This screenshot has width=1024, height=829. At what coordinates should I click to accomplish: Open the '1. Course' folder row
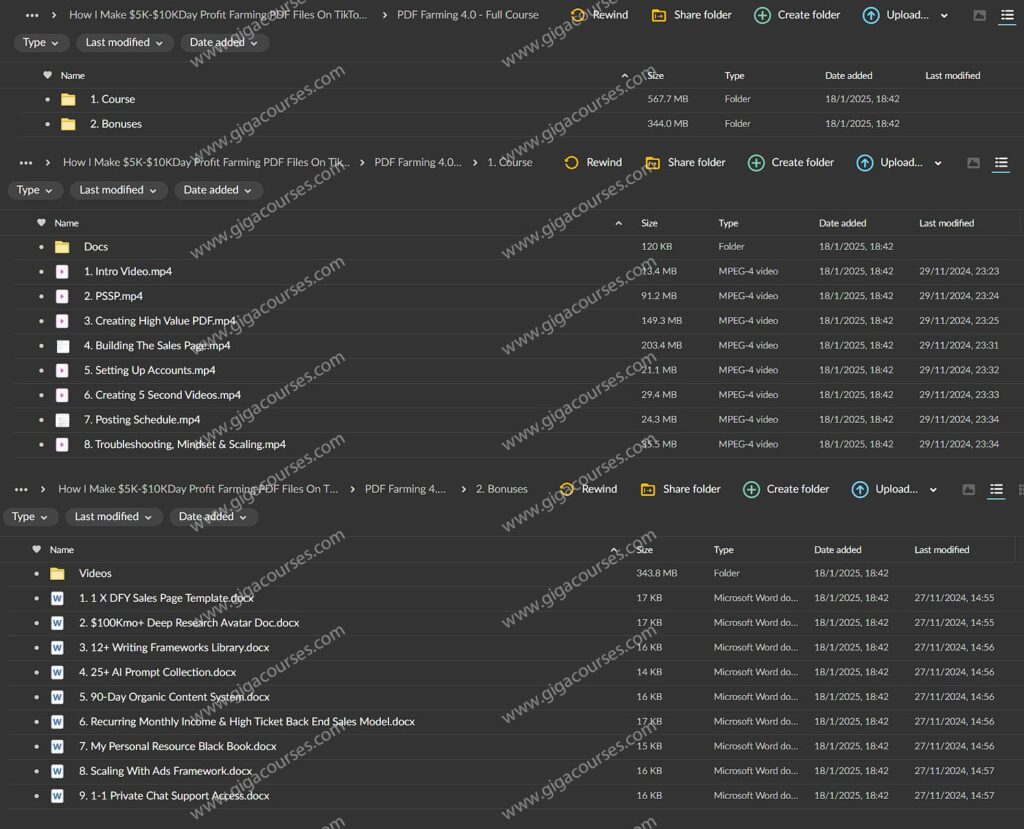112,100
